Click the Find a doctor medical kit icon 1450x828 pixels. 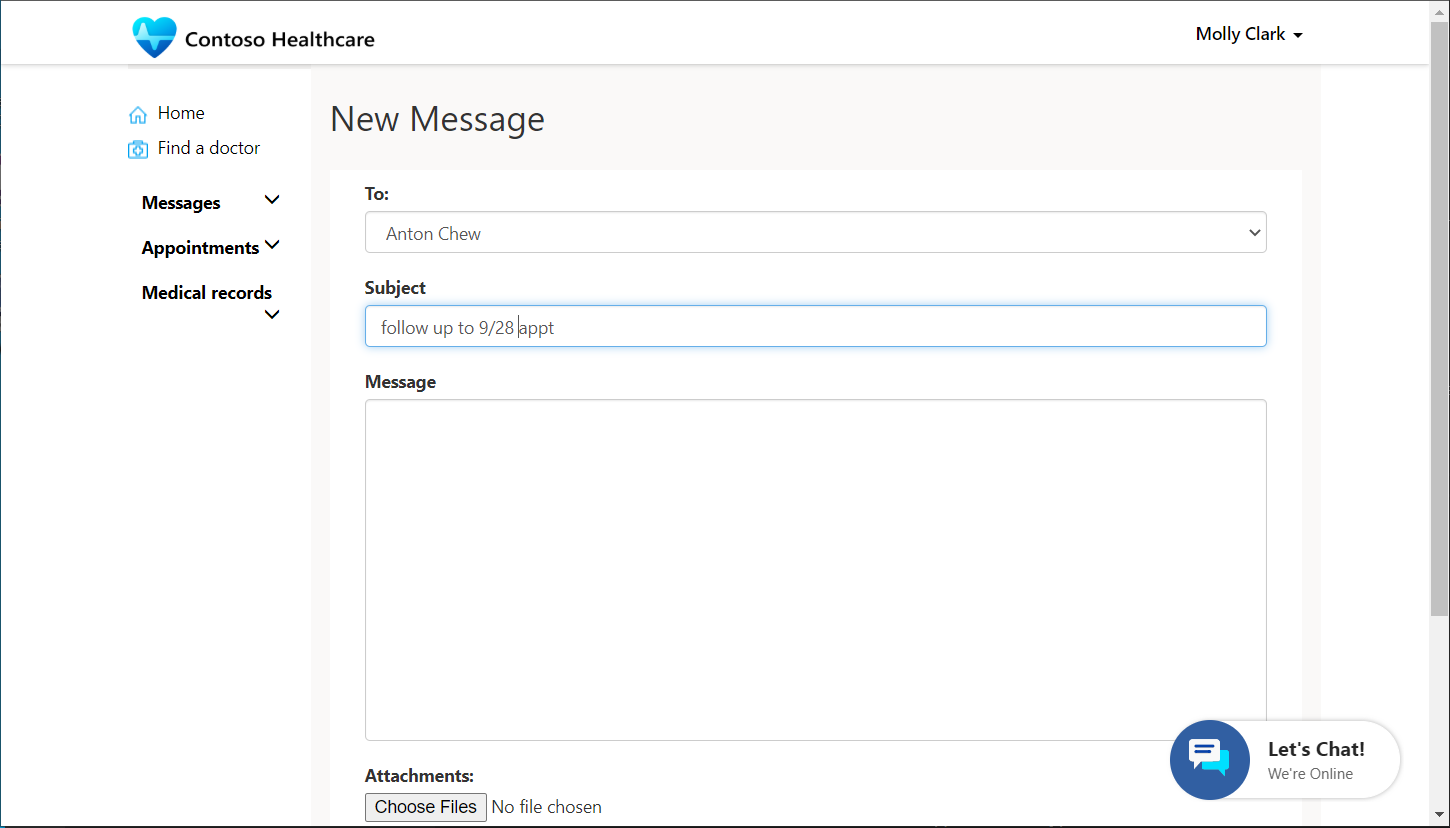[x=137, y=148]
